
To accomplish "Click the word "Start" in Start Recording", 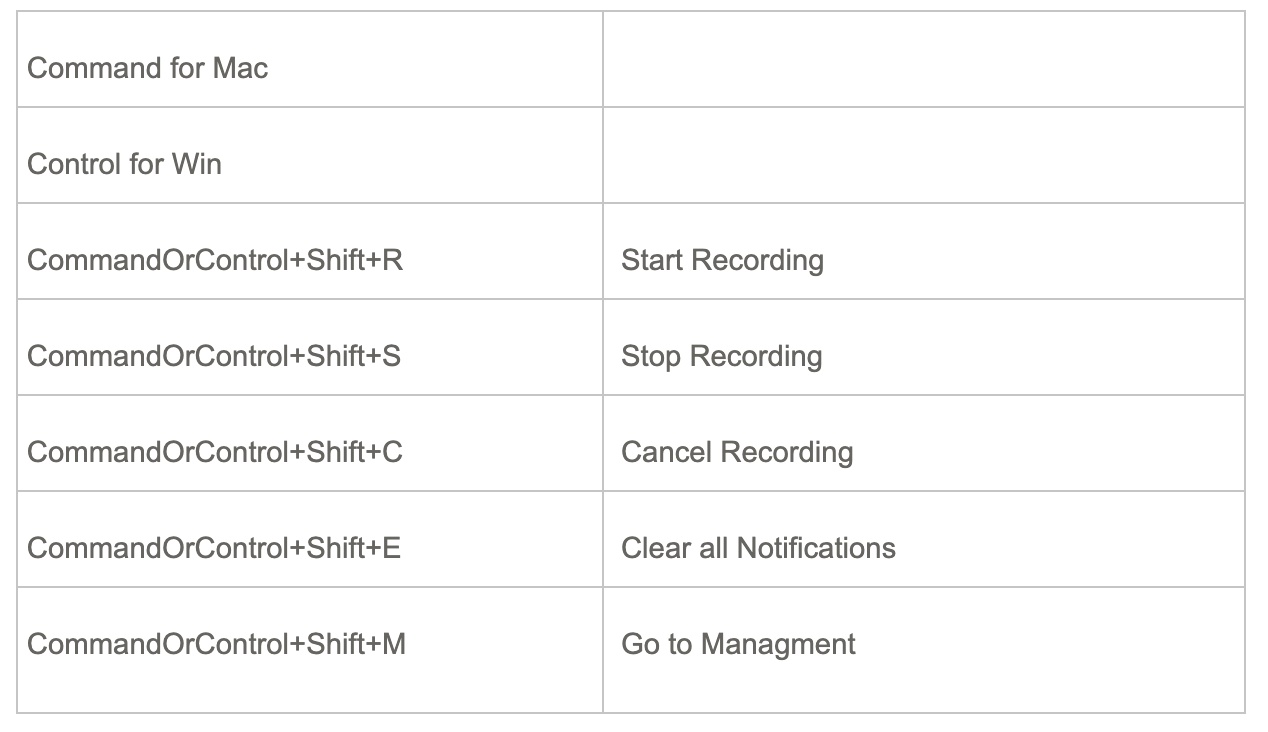I will 652,260.
